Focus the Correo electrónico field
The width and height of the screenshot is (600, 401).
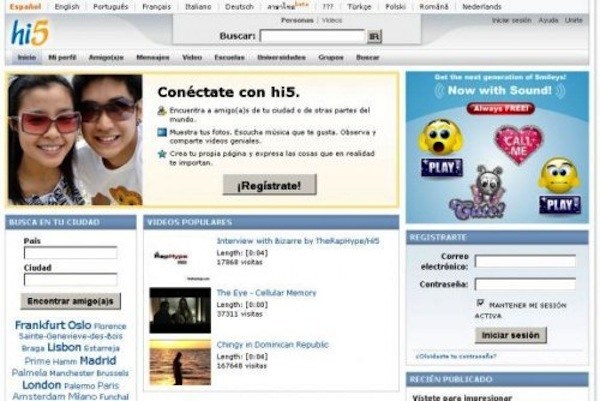pyautogui.click(x=525, y=261)
